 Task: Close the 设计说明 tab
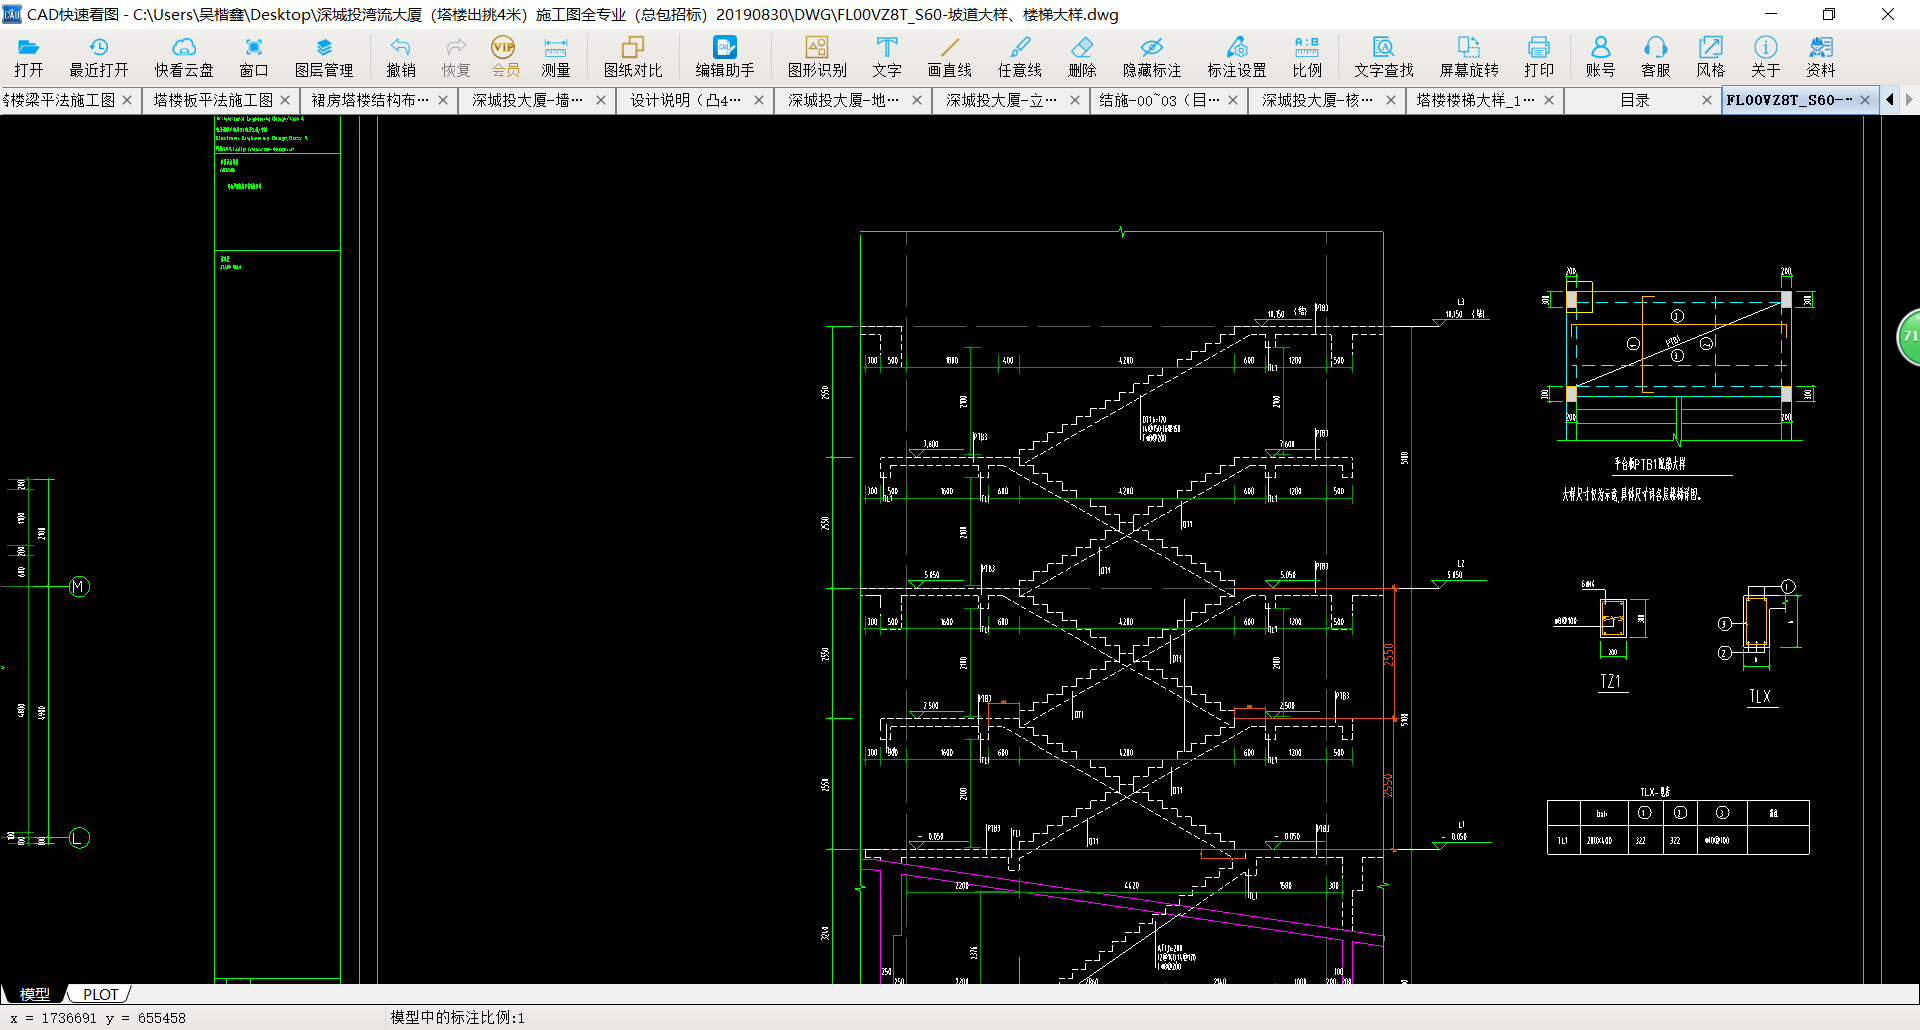(x=759, y=100)
